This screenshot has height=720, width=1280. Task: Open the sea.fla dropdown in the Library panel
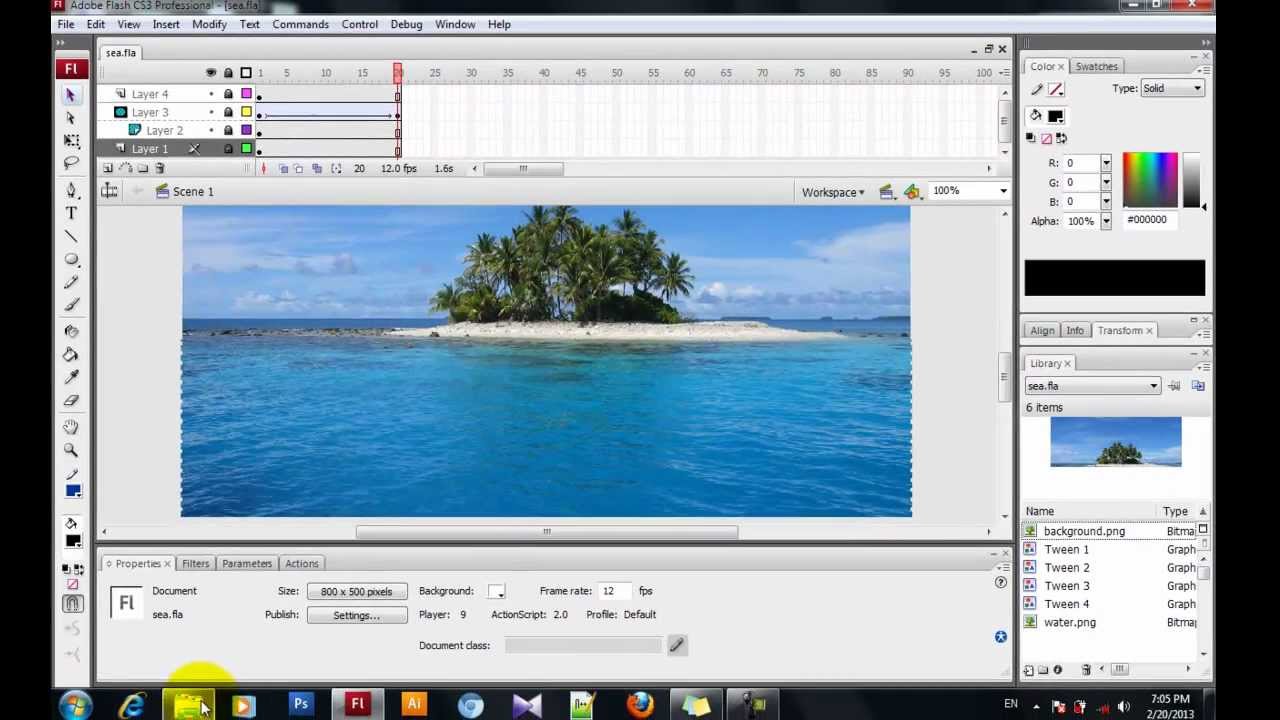[x=1153, y=385]
